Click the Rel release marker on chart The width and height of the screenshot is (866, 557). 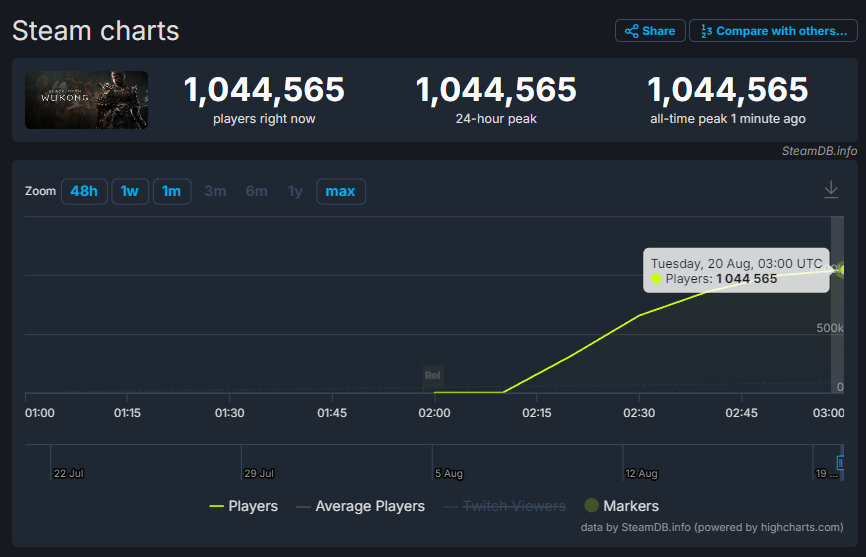click(x=432, y=375)
